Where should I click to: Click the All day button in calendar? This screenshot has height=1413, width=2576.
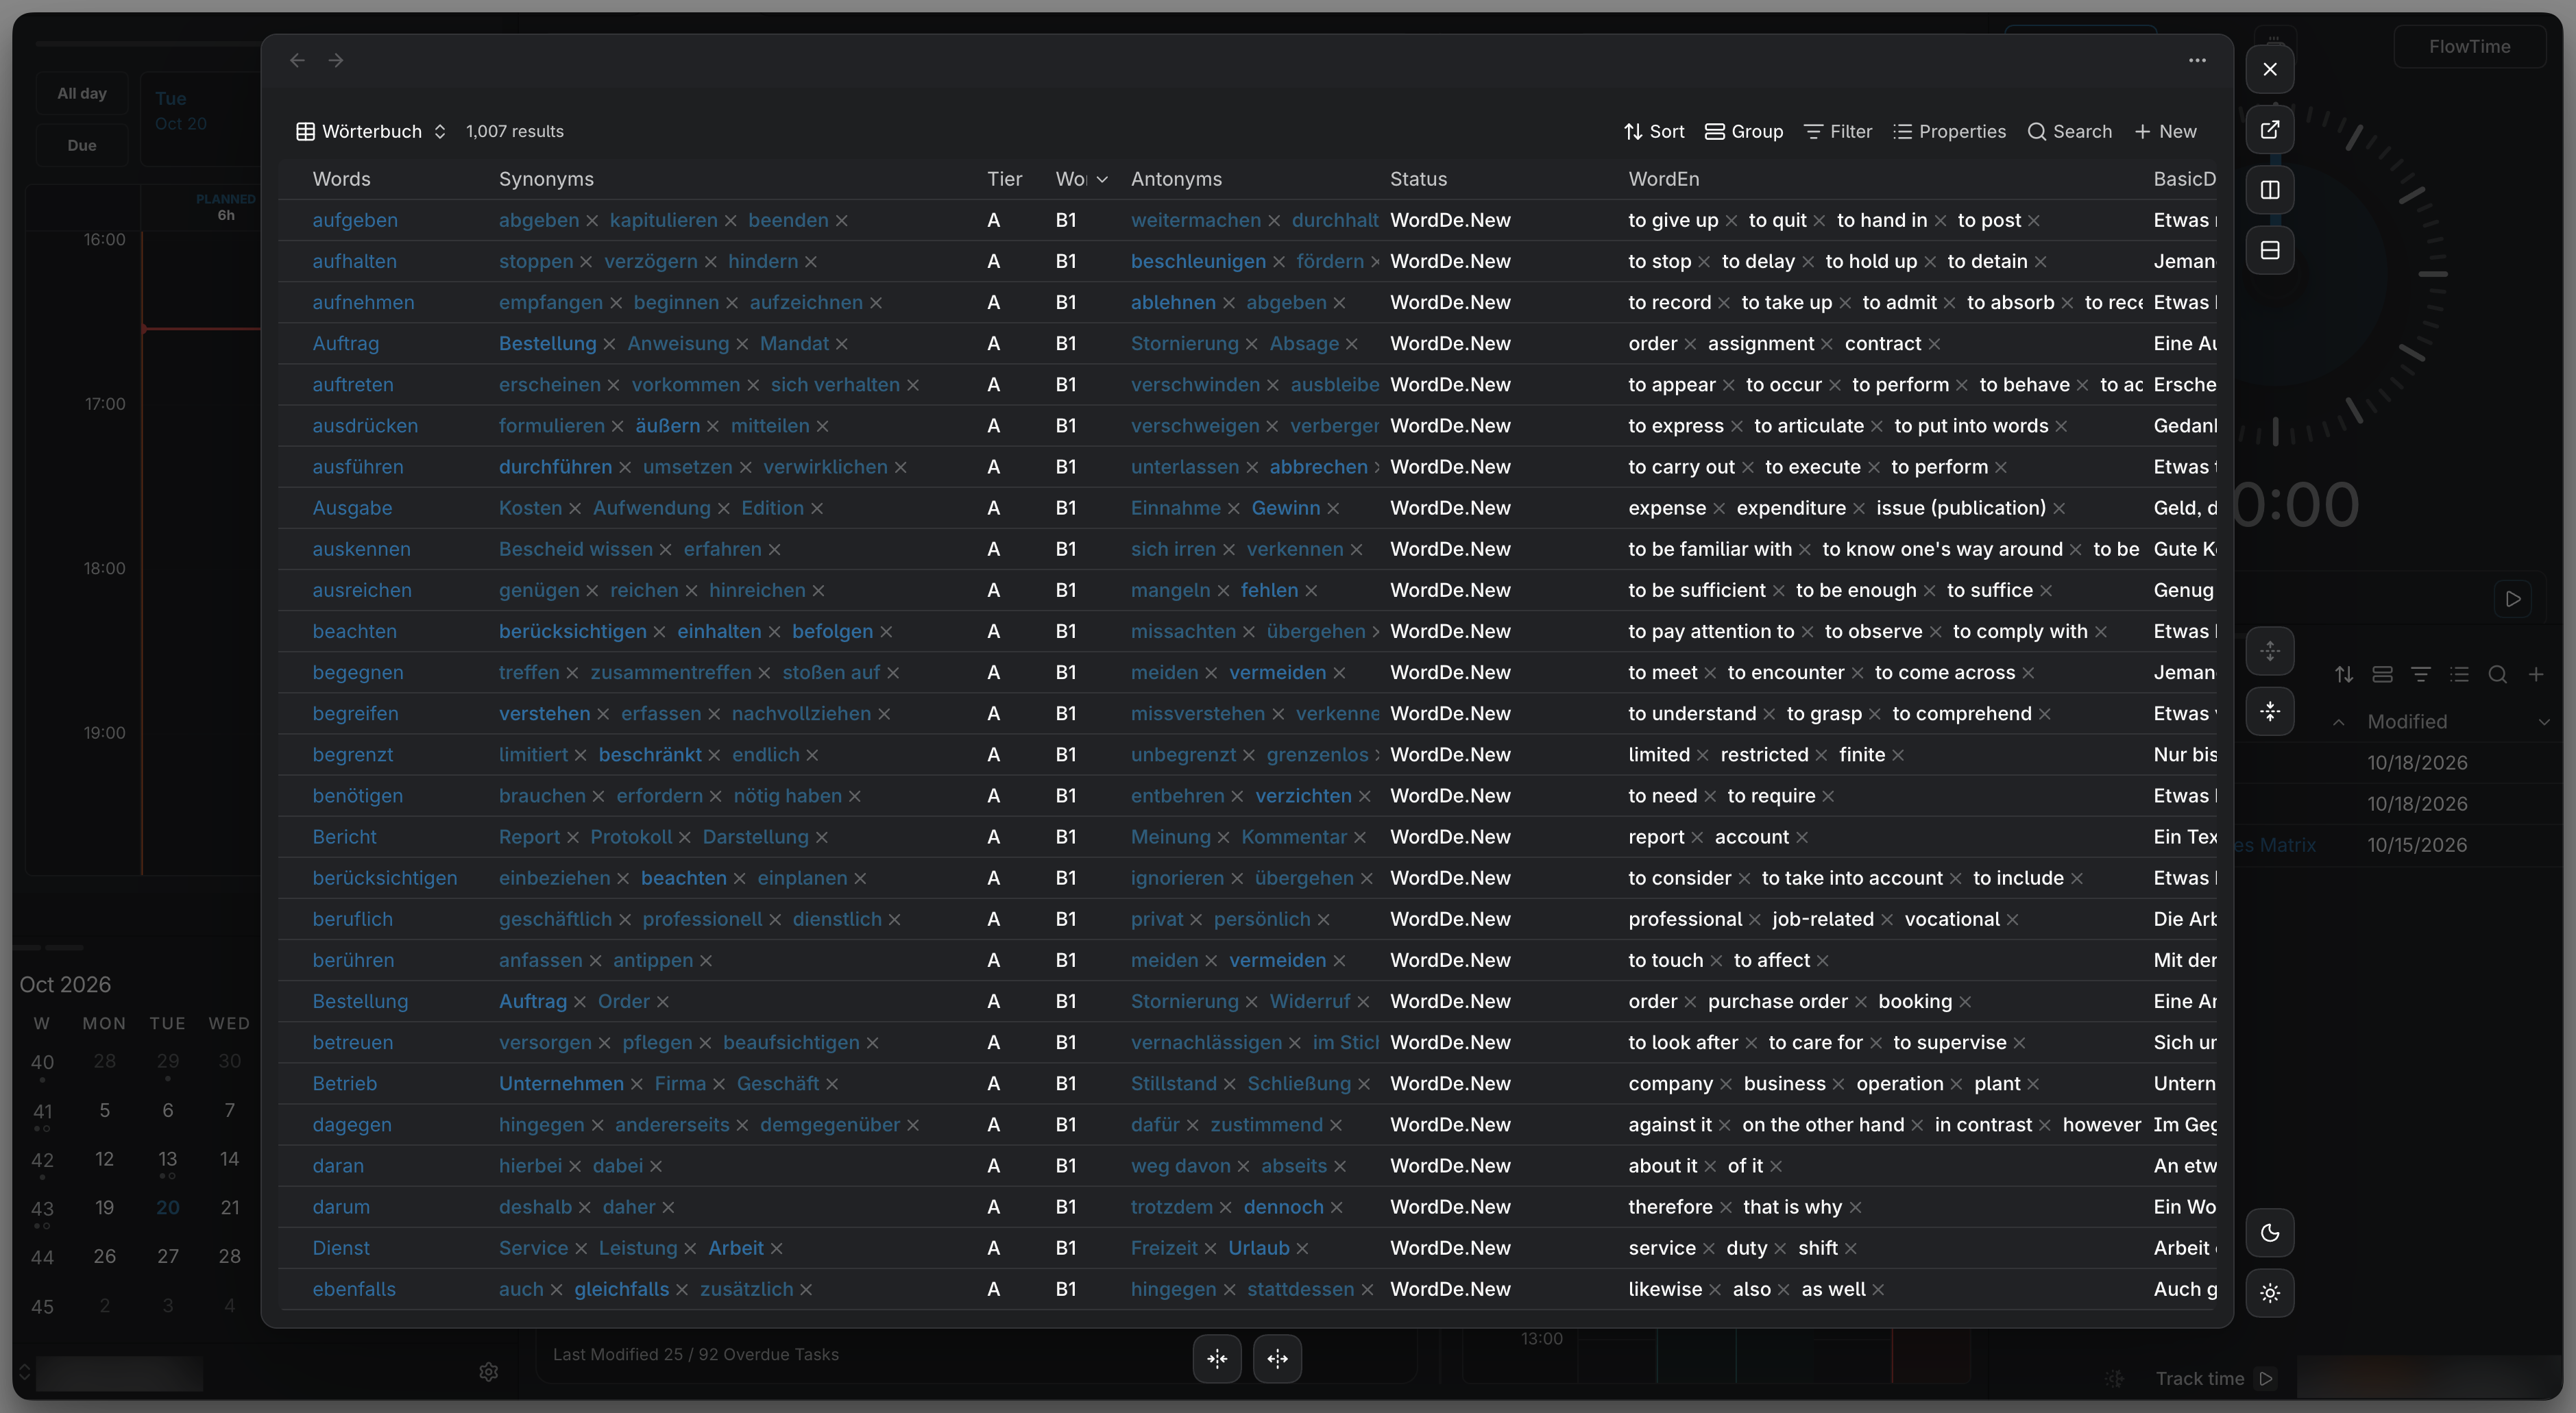(x=82, y=93)
